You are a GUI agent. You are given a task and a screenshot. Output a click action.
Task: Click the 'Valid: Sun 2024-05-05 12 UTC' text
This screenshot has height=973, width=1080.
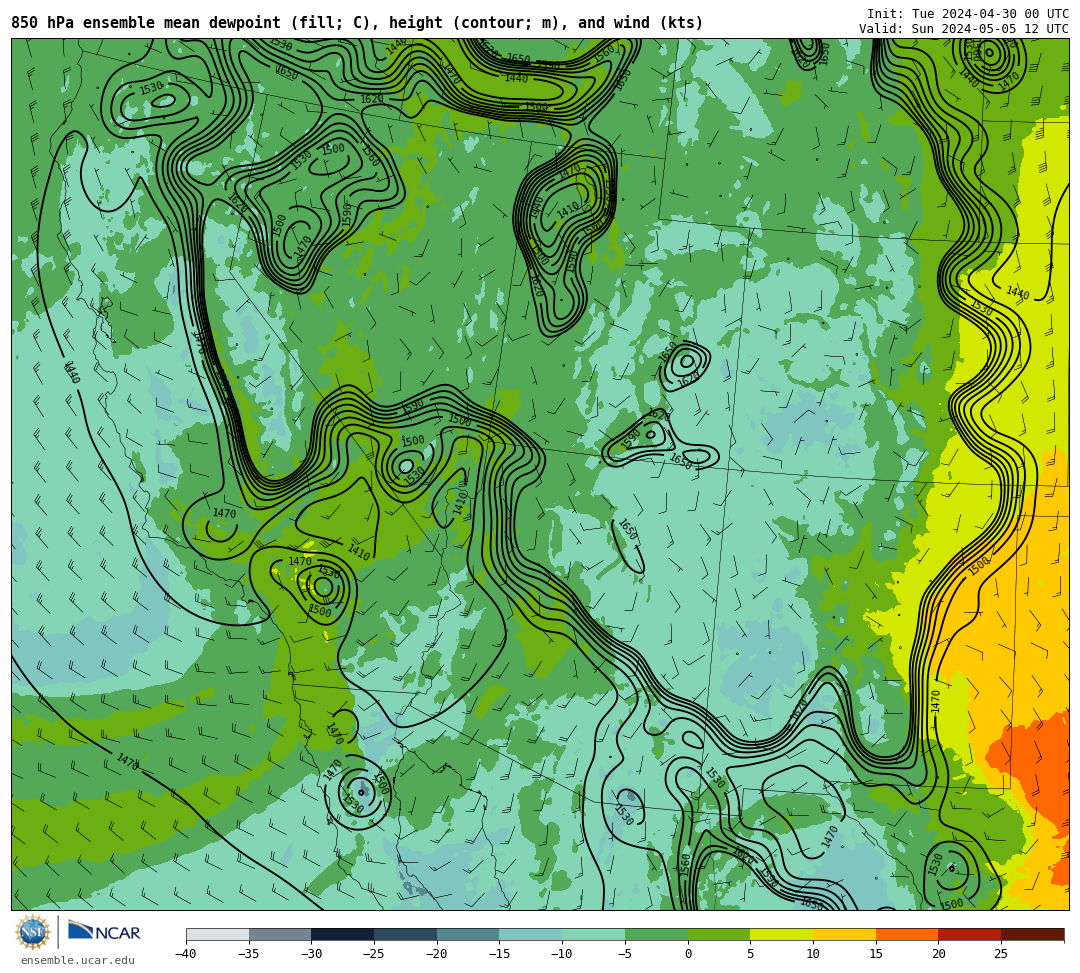coord(964,29)
